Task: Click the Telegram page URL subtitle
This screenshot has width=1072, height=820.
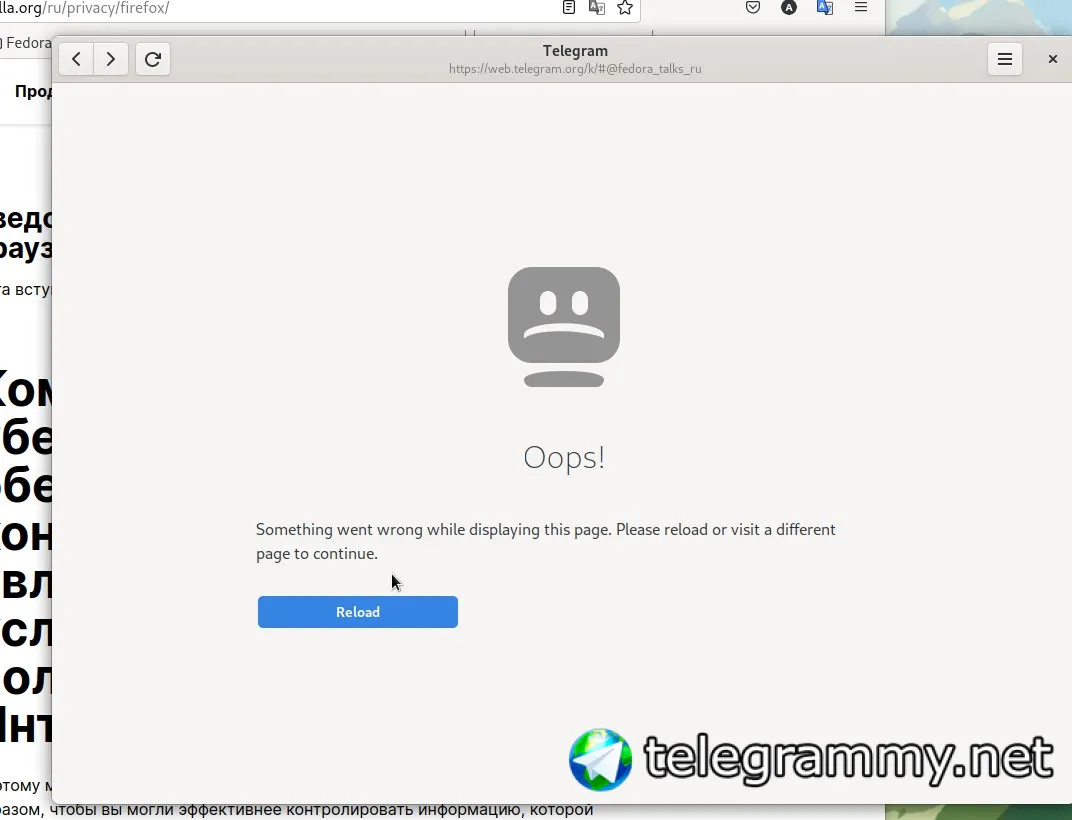Action: [575, 69]
